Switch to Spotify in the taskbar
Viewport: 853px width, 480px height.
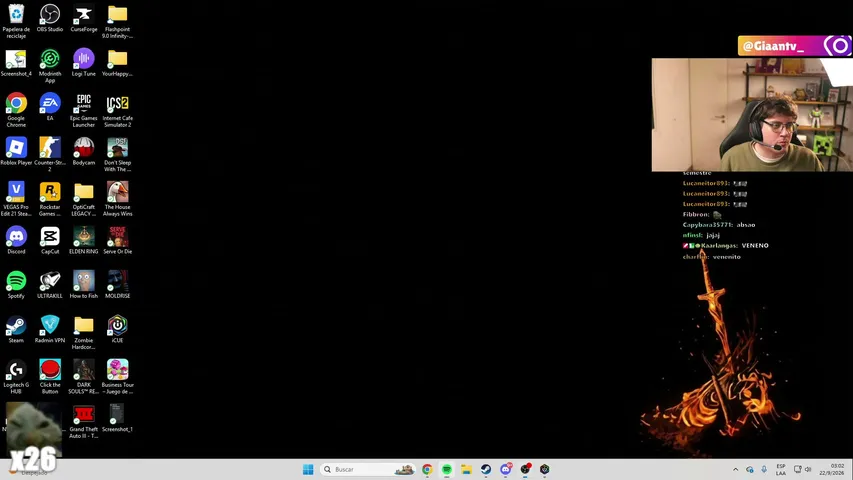tap(447, 469)
